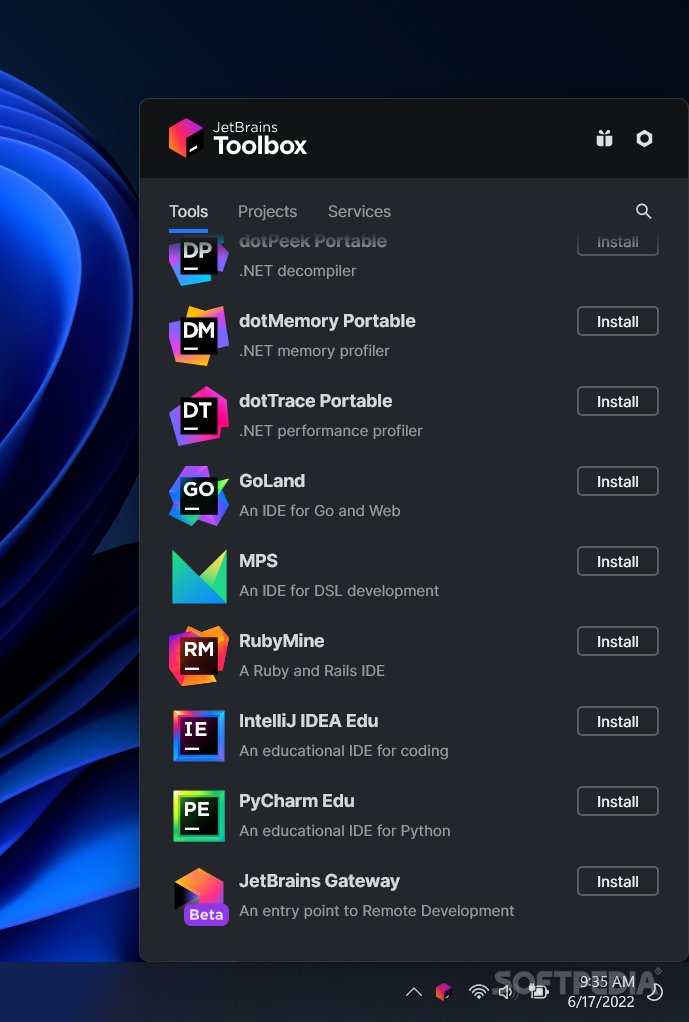Click the GoLand GO icon
The image size is (689, 1022).
pos(199,496)
